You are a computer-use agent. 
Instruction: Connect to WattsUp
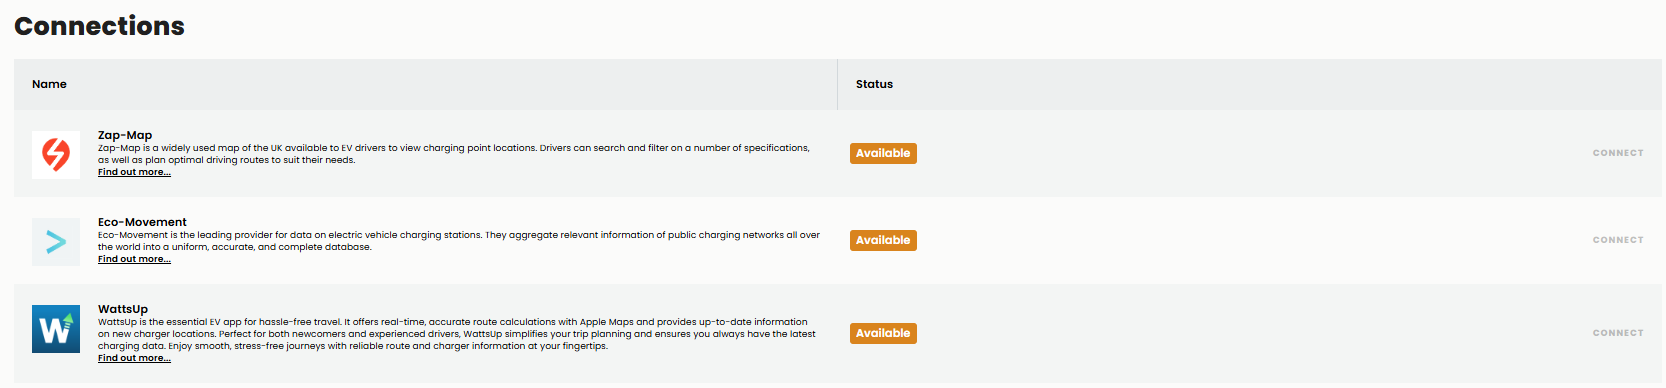pyautogui.click(x=1618, y=333)
